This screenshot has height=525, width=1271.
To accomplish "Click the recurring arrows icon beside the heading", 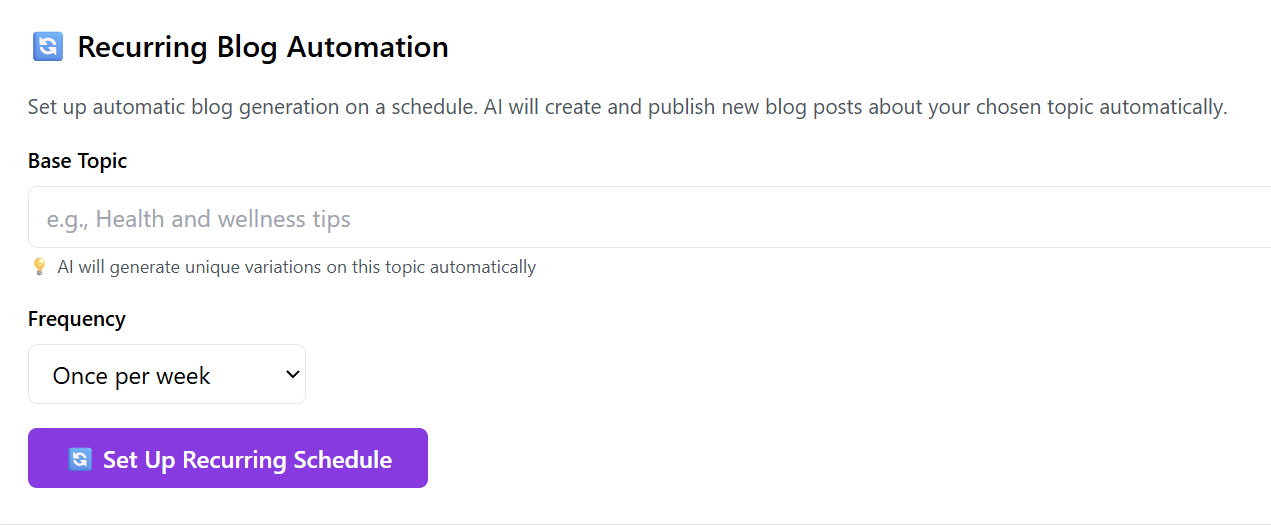I will tap(48, 47).
